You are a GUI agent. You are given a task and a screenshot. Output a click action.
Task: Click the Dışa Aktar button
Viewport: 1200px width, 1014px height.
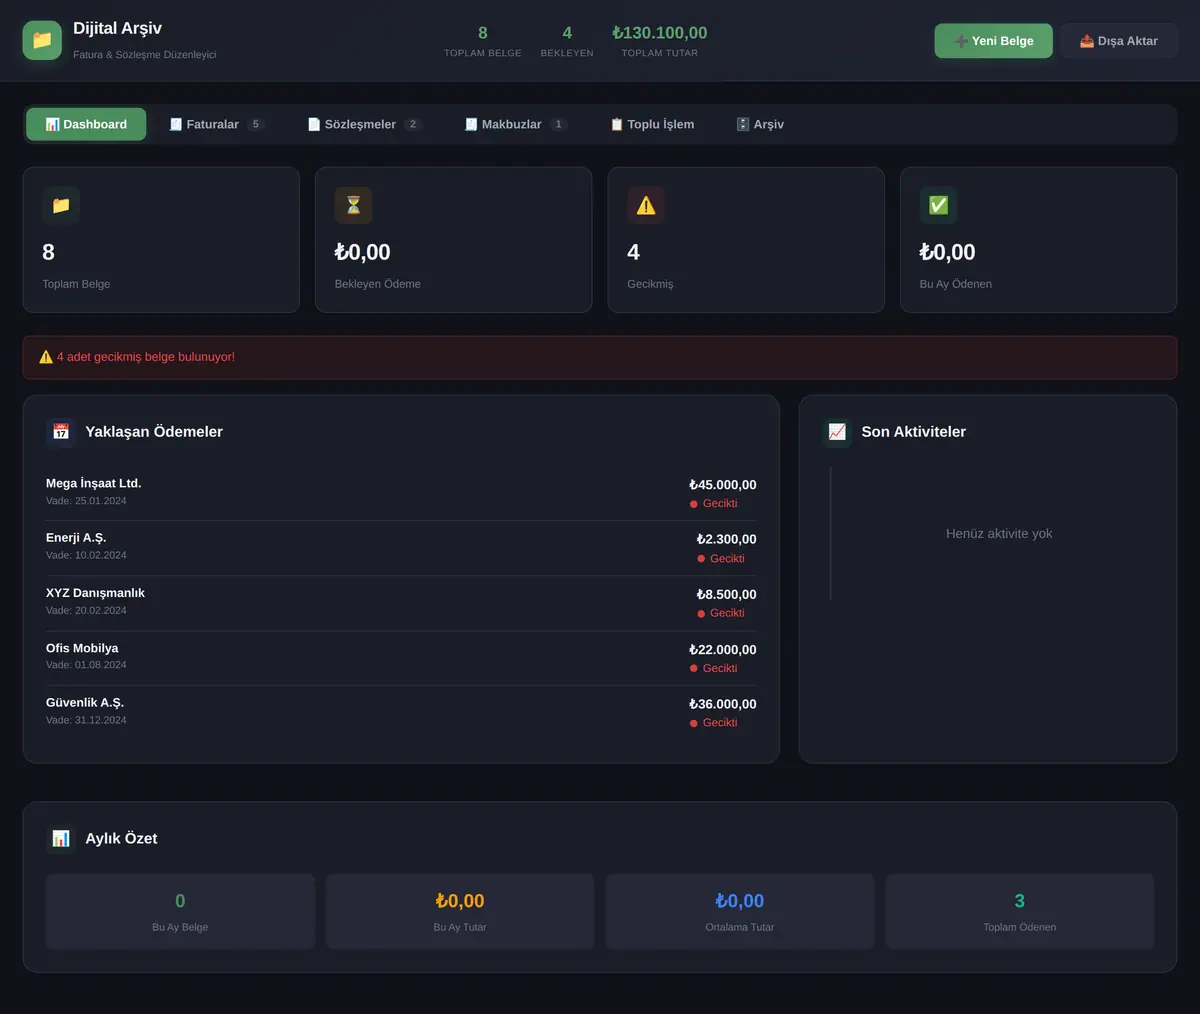click(1118, 41)
